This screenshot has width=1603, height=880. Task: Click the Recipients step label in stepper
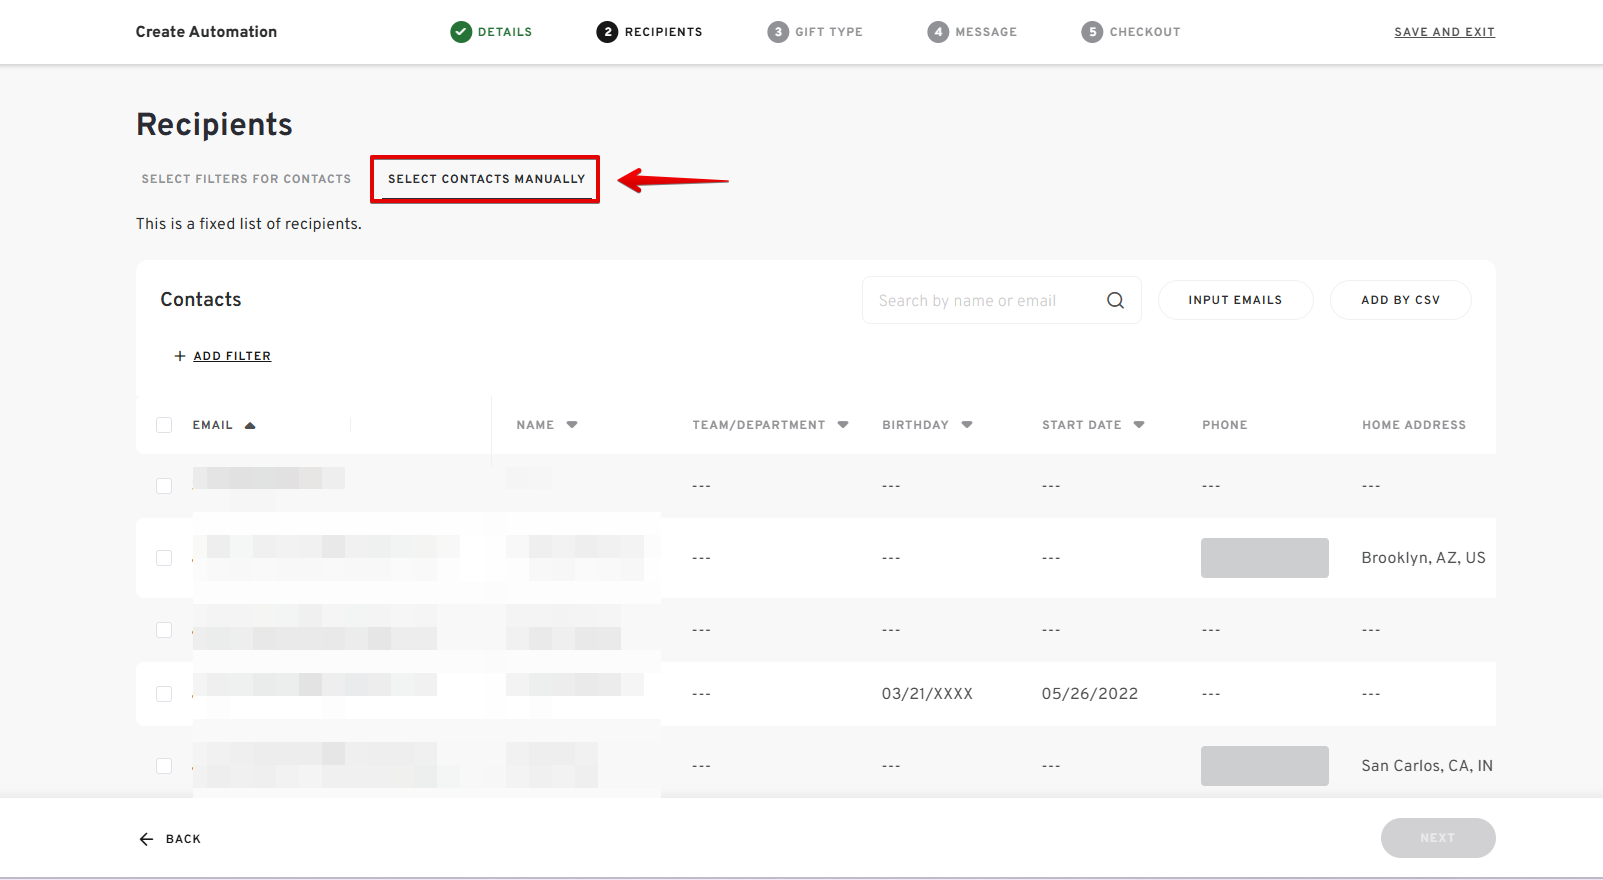coord(664,32)
